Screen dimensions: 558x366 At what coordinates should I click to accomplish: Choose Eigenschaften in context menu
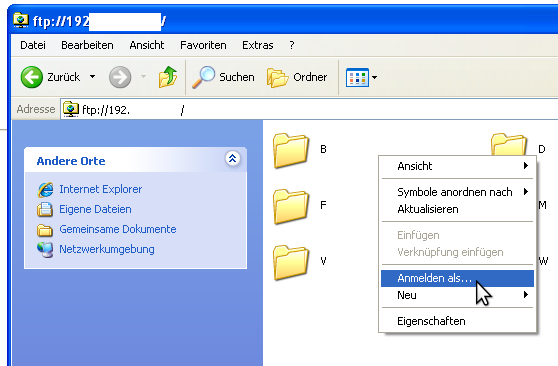click(x=457, y=321)
